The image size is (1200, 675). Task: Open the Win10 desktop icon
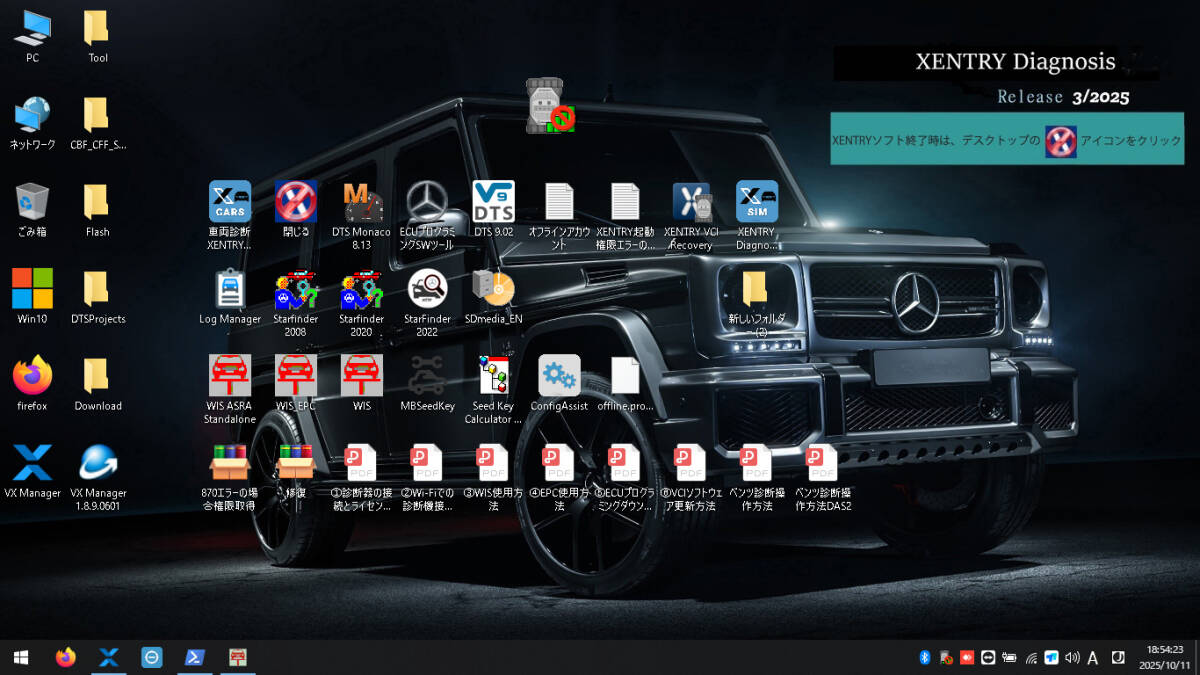tap(32, 296)
